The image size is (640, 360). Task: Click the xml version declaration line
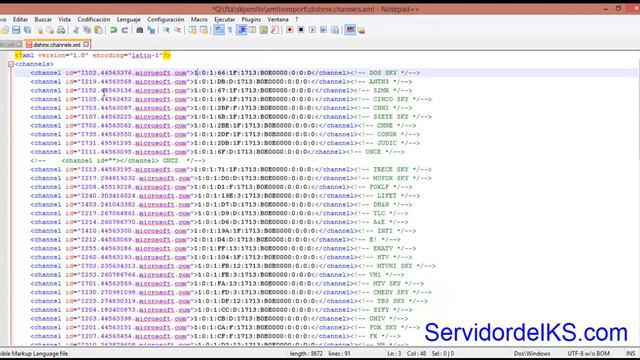point(93,56)
